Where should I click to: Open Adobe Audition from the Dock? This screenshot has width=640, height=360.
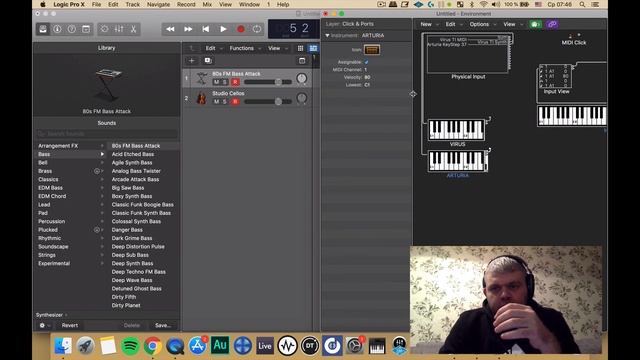[220, 345]
